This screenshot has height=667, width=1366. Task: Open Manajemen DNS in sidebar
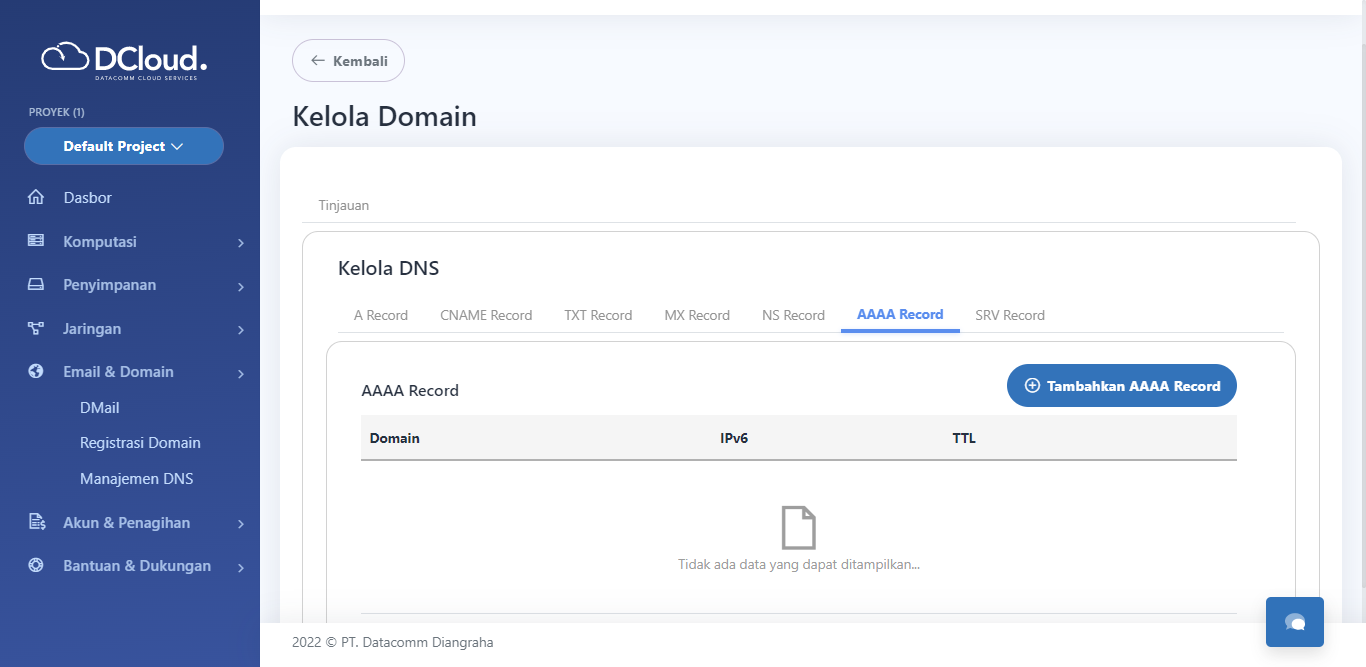pyautogui.click(x=136, y=479)
